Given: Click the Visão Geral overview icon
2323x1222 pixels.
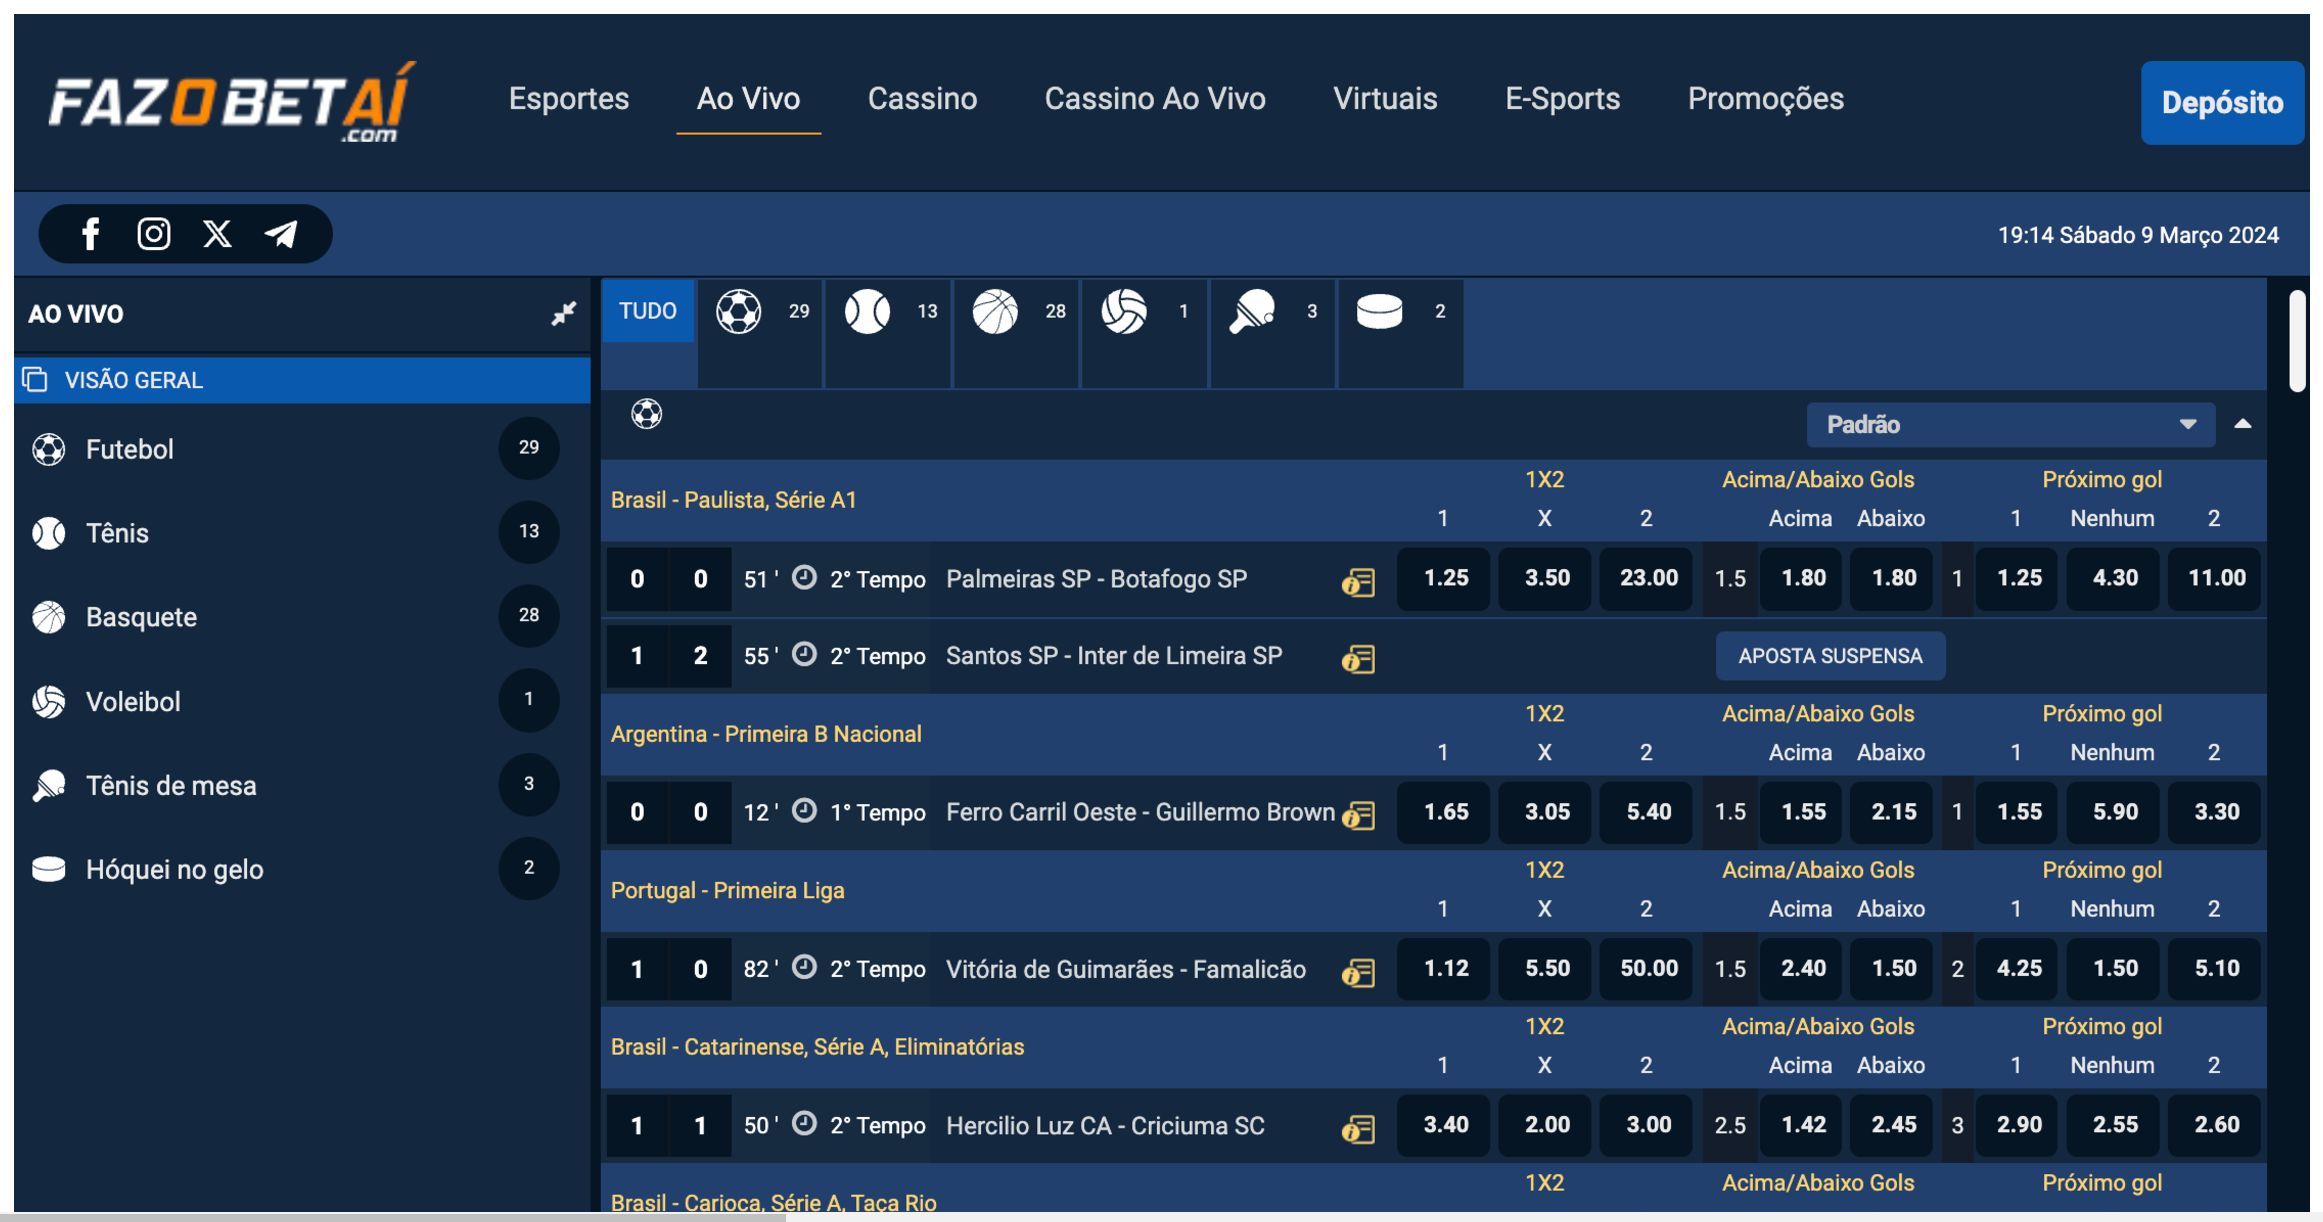Looking at the screenshot, I should [36, 380].
